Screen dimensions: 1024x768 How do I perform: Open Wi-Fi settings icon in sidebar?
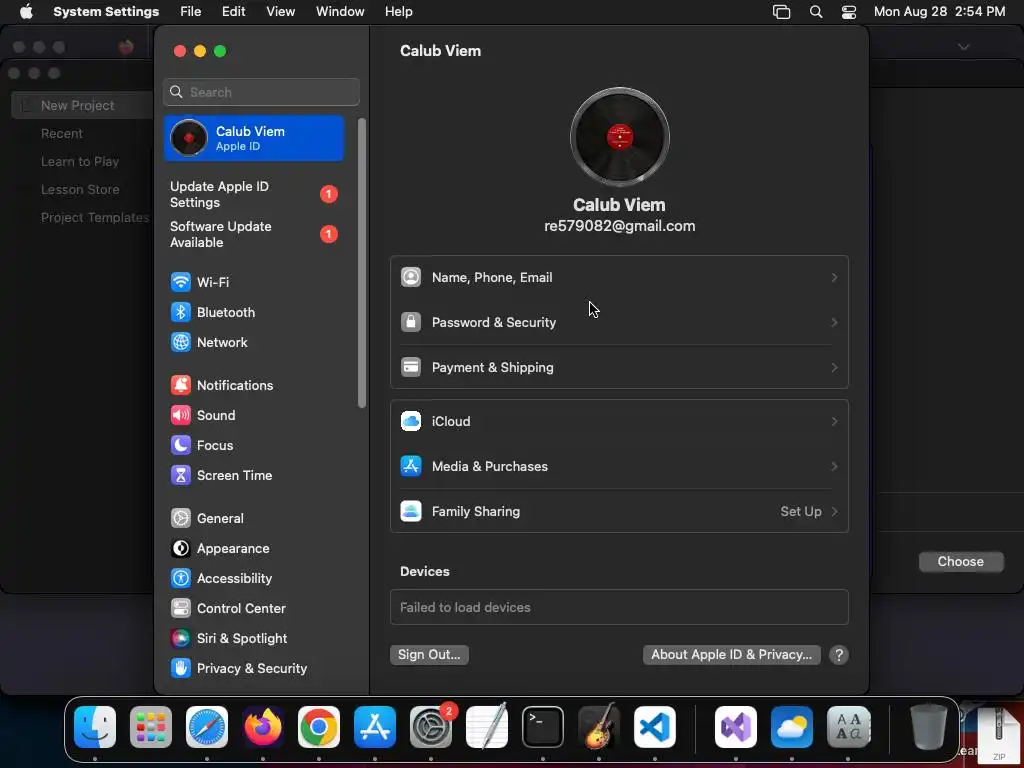[180, 282]
